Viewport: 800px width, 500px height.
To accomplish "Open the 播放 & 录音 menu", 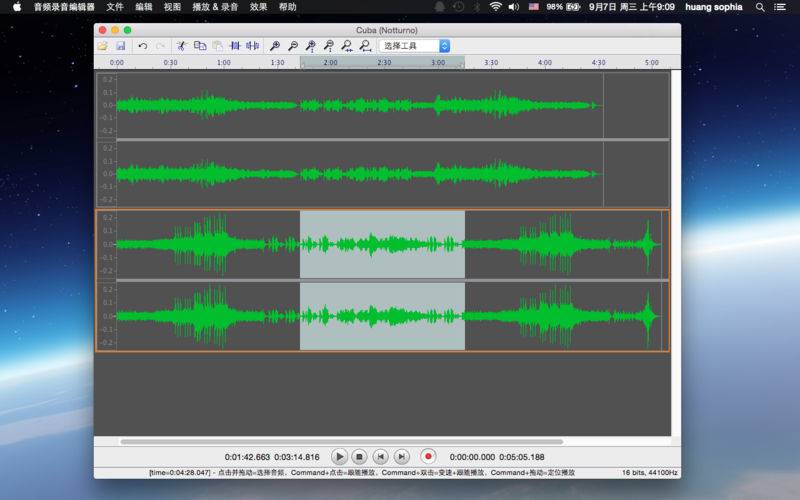I will pos(216,7).
